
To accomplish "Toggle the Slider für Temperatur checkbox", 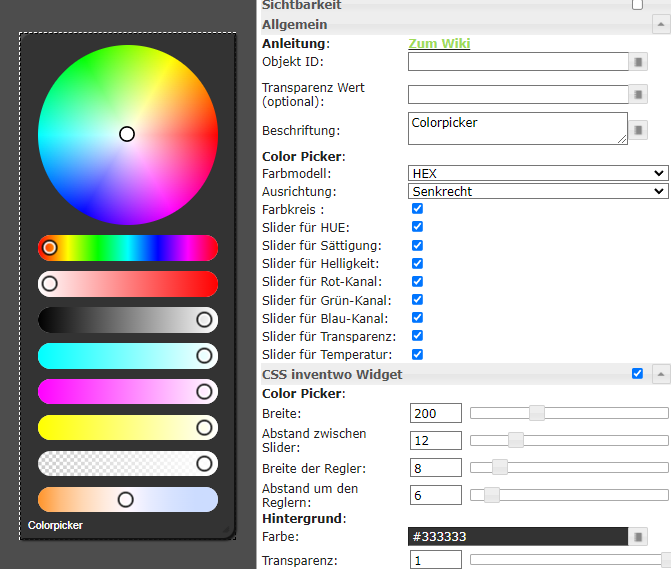I will [x=417, y=354].
